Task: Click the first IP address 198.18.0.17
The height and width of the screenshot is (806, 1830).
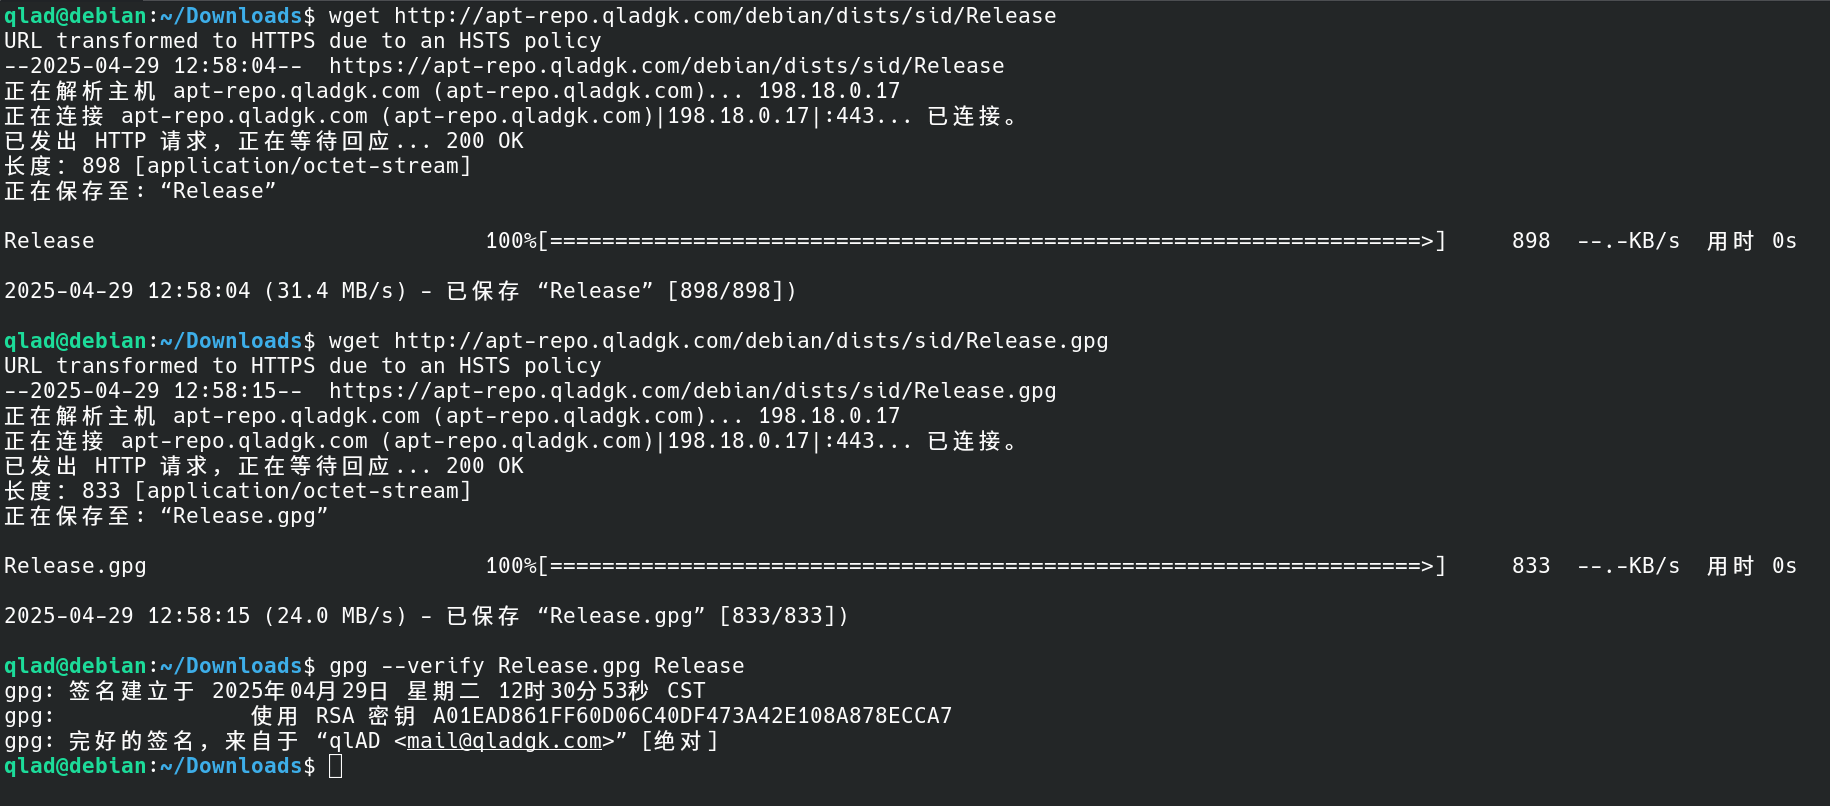Action: pos(829,91)
